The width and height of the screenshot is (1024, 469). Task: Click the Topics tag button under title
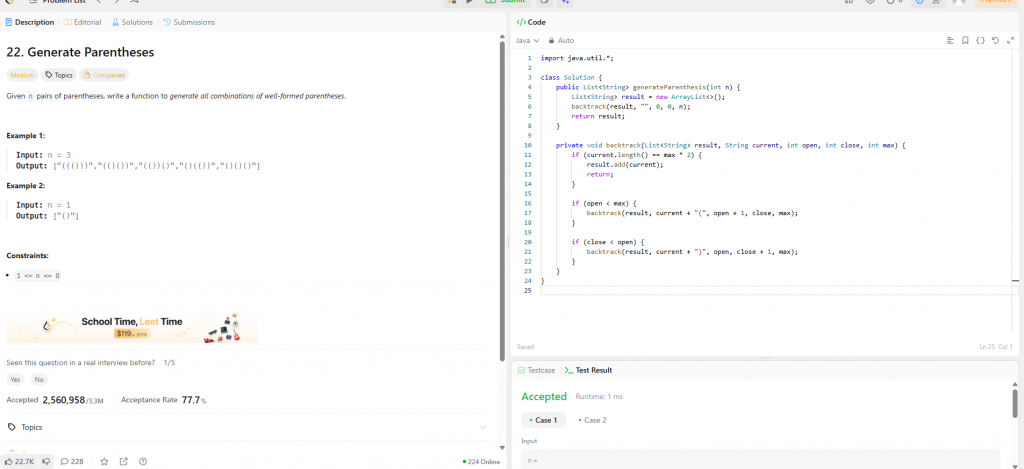pos(59,75)
